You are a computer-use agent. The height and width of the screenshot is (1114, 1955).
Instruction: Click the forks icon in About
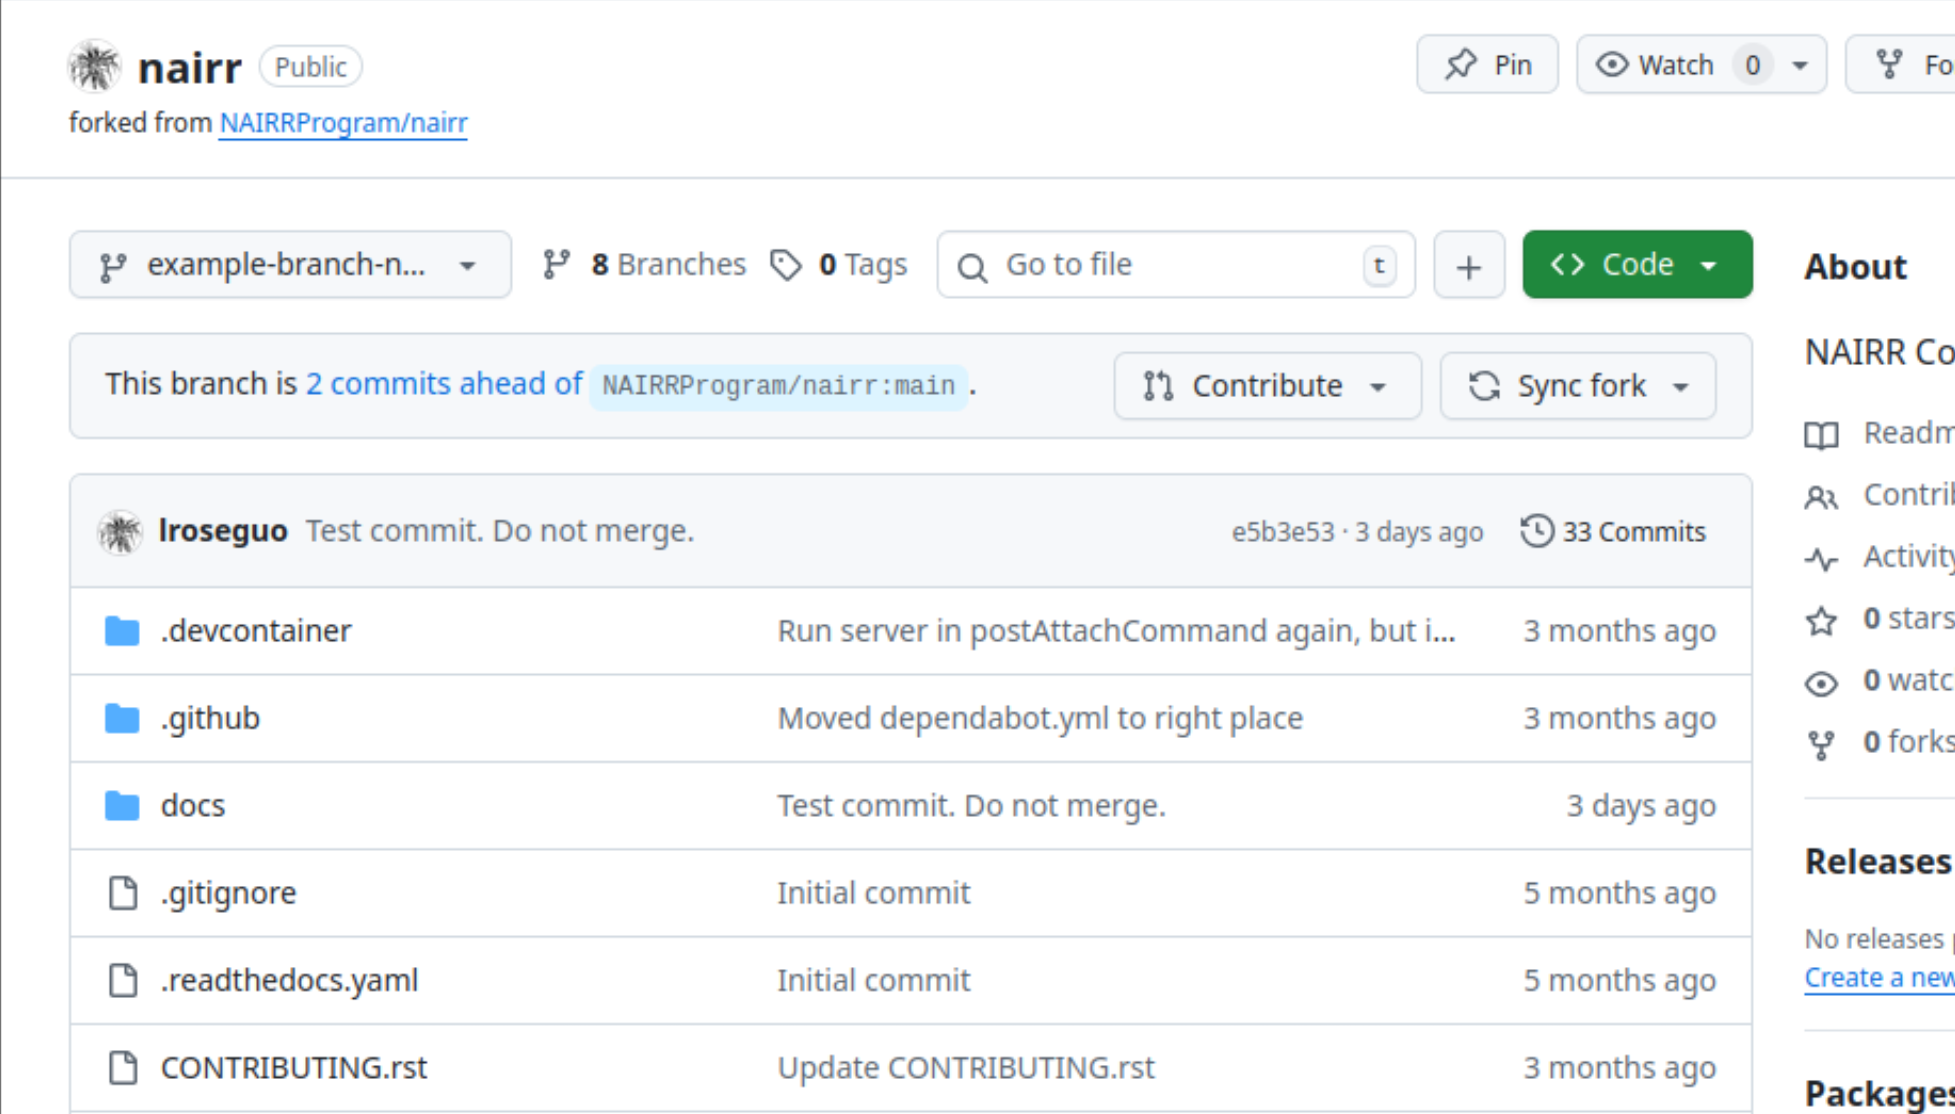pos(1821,745)
